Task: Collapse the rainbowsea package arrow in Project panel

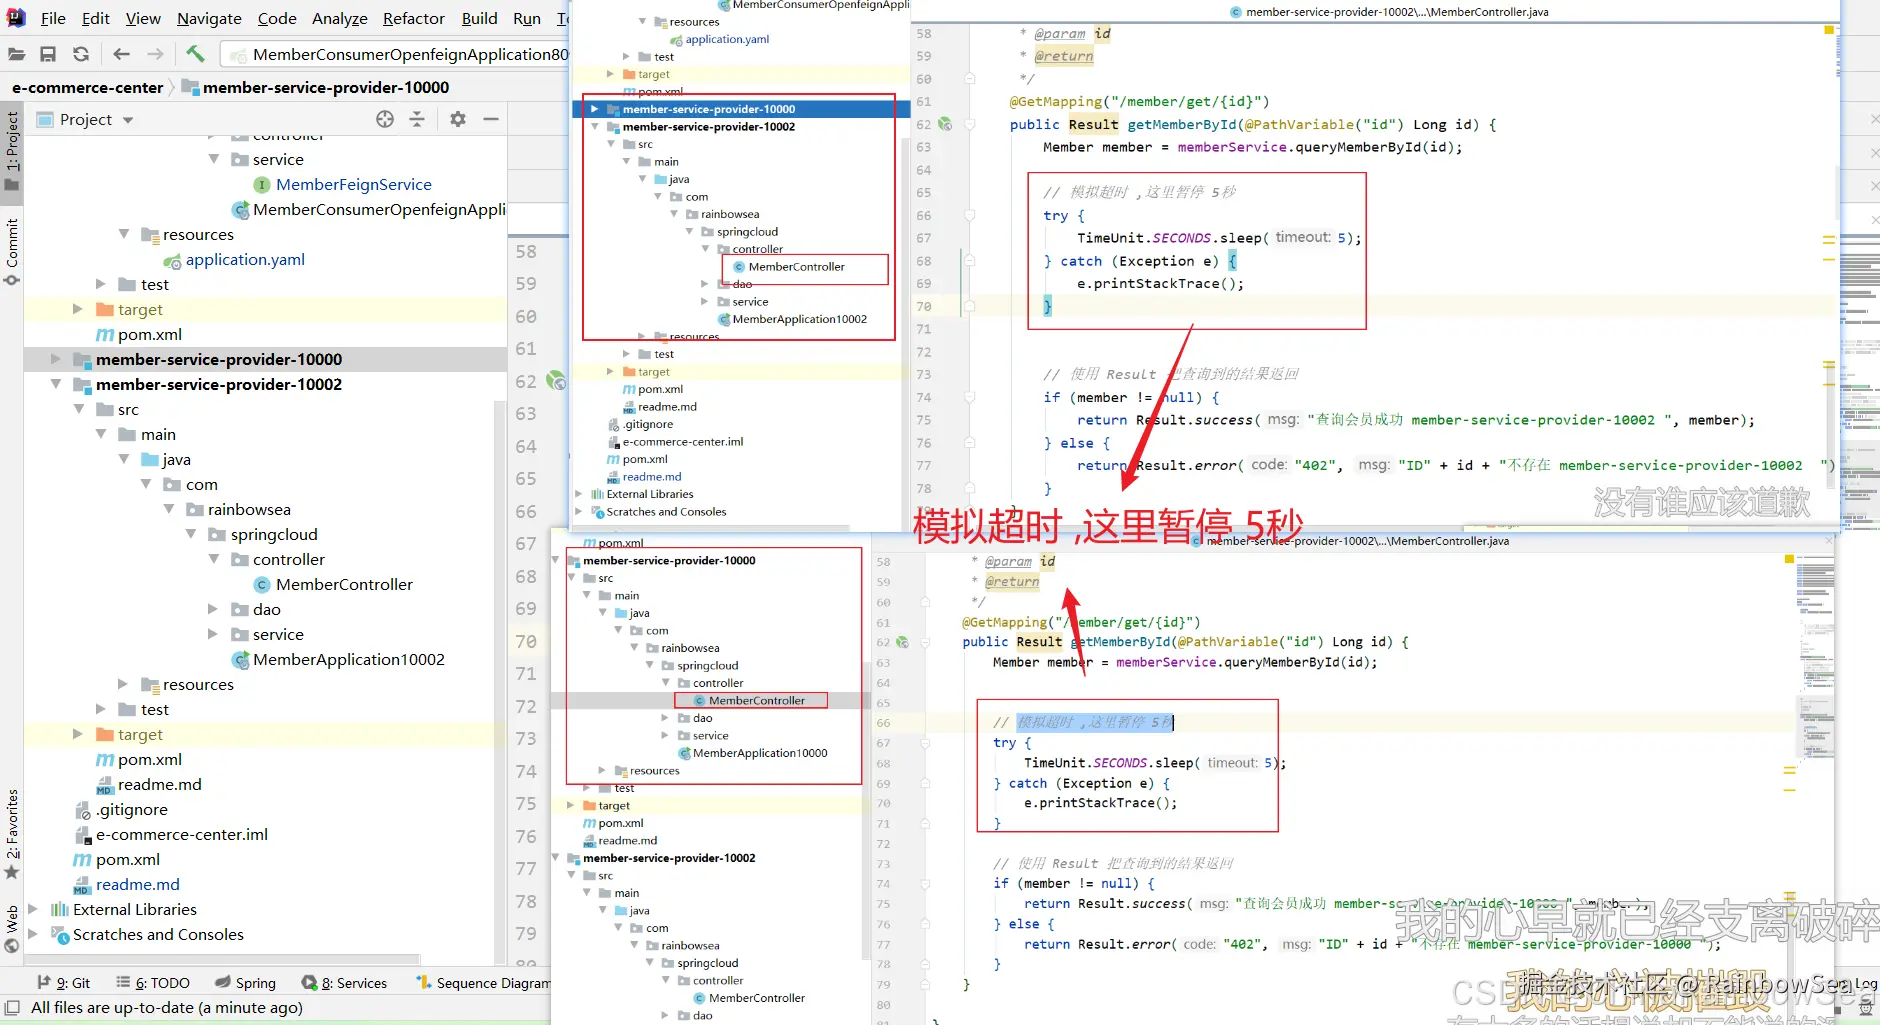Action: tap(169, 509)
